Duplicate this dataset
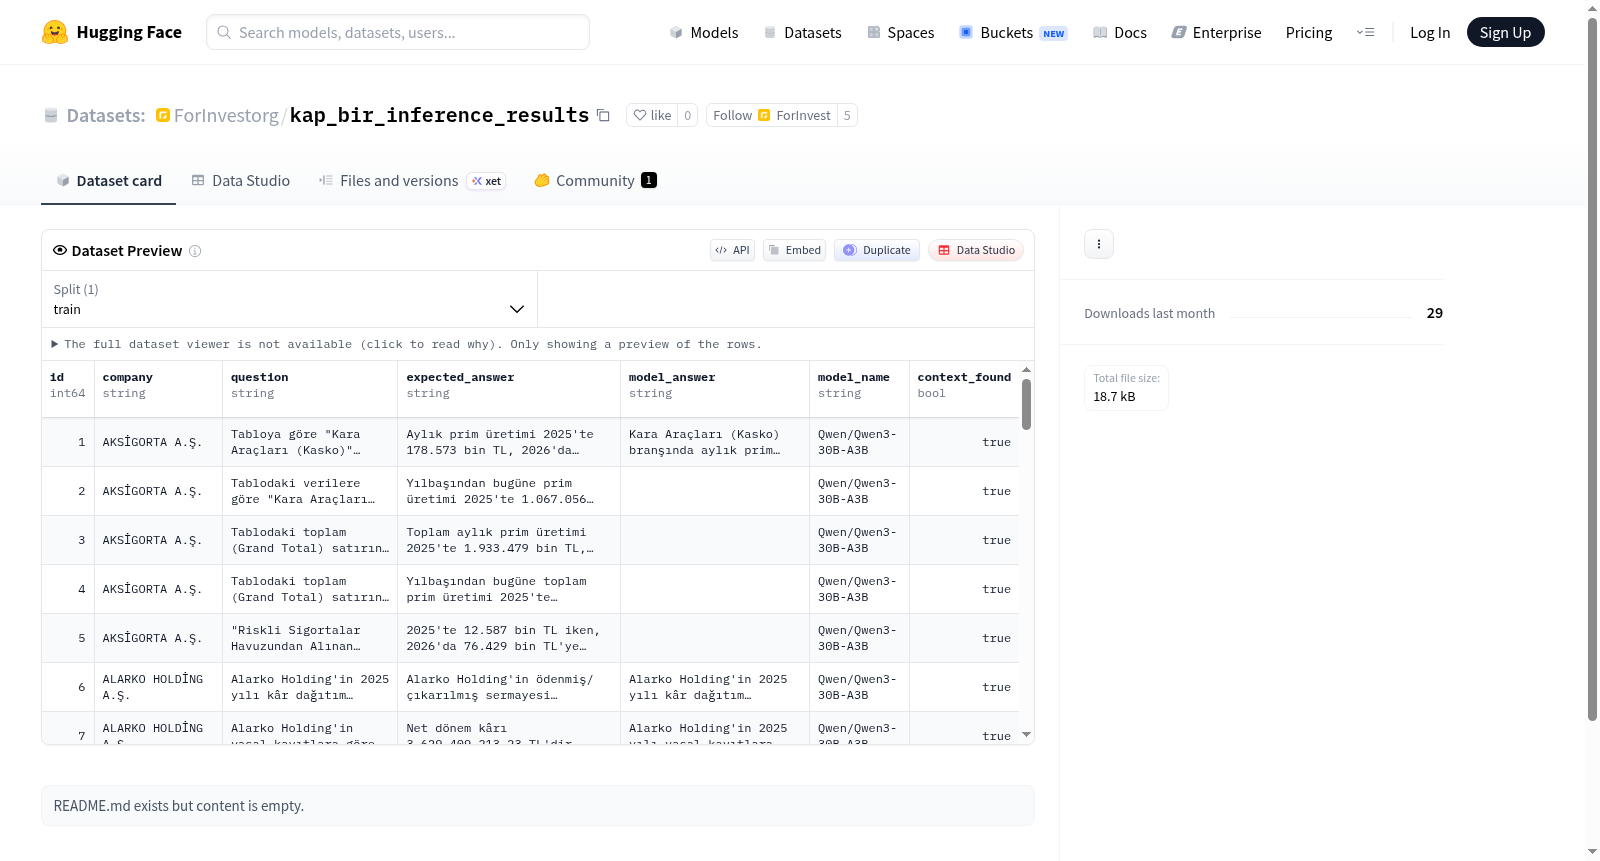 coord(876,250)
